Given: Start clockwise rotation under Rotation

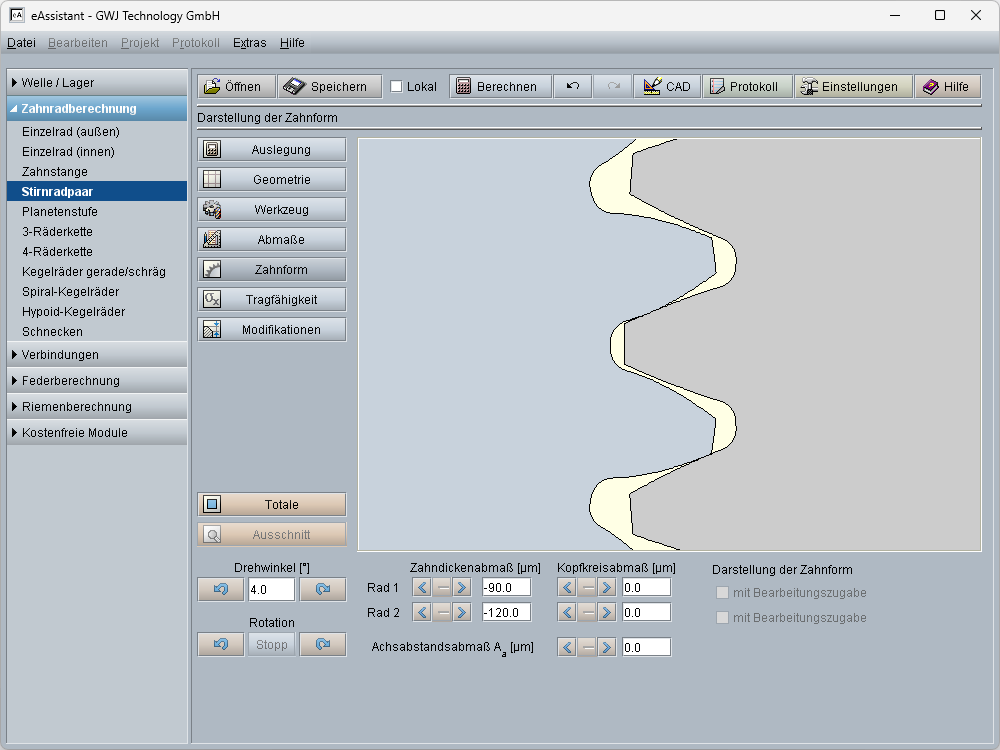Looking at the screenshot, I should click(x=323, y=645).
